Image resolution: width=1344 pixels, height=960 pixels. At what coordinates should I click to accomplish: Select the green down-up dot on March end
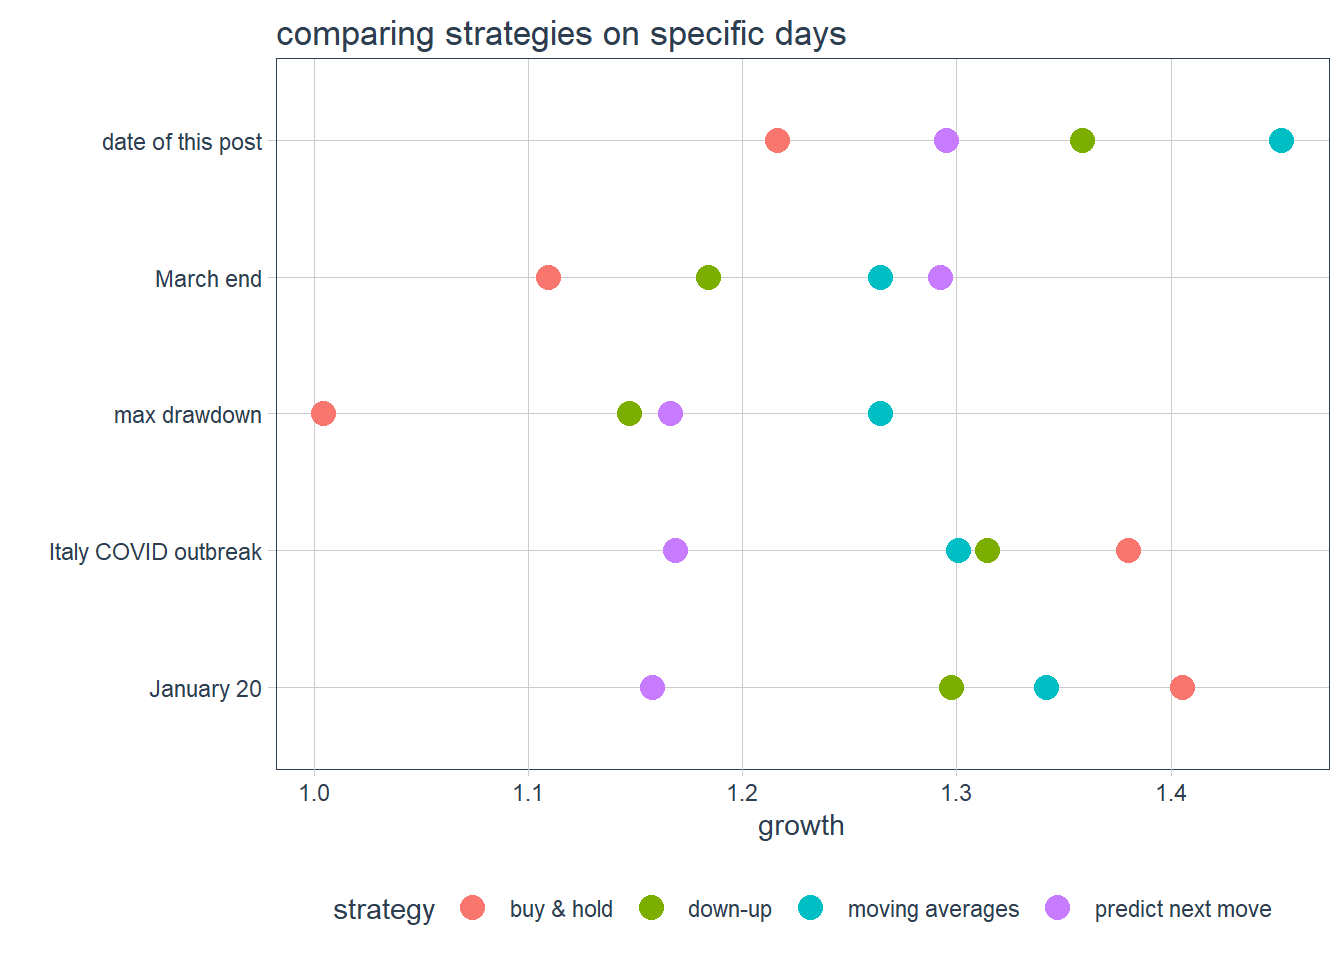coord(708,278)
